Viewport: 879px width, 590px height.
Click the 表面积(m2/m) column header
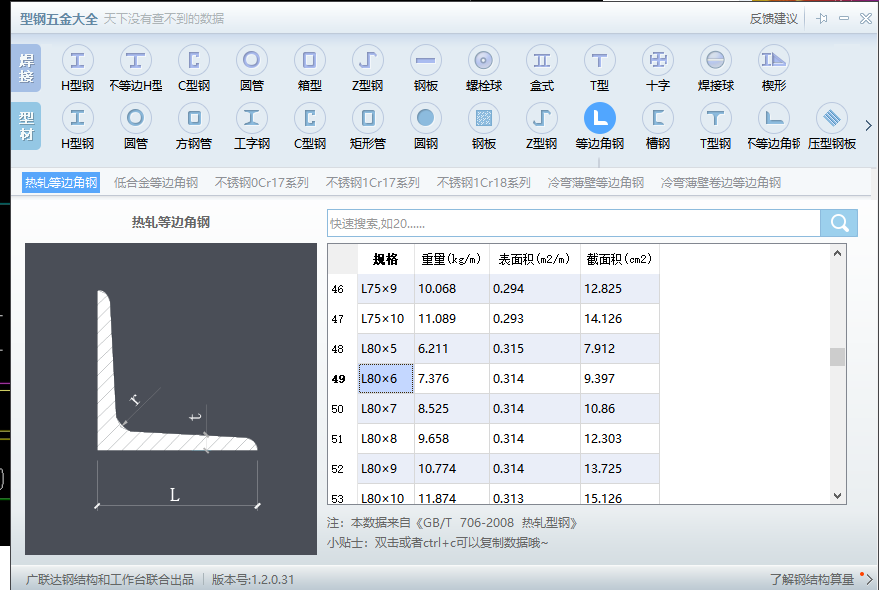[535, 259]
